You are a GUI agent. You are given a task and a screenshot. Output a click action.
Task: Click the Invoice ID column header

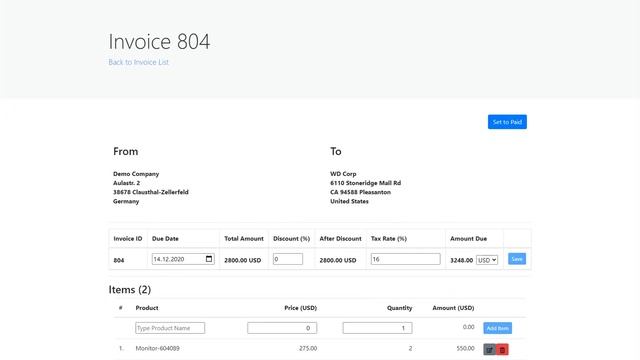(128, 238)
